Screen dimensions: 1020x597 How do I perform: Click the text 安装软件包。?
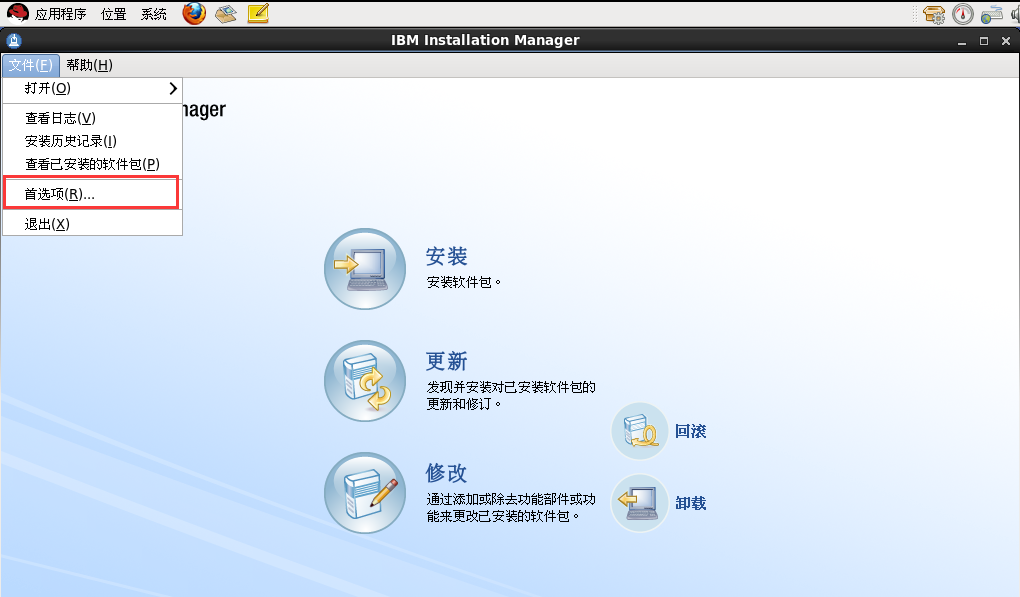point(464,282)
